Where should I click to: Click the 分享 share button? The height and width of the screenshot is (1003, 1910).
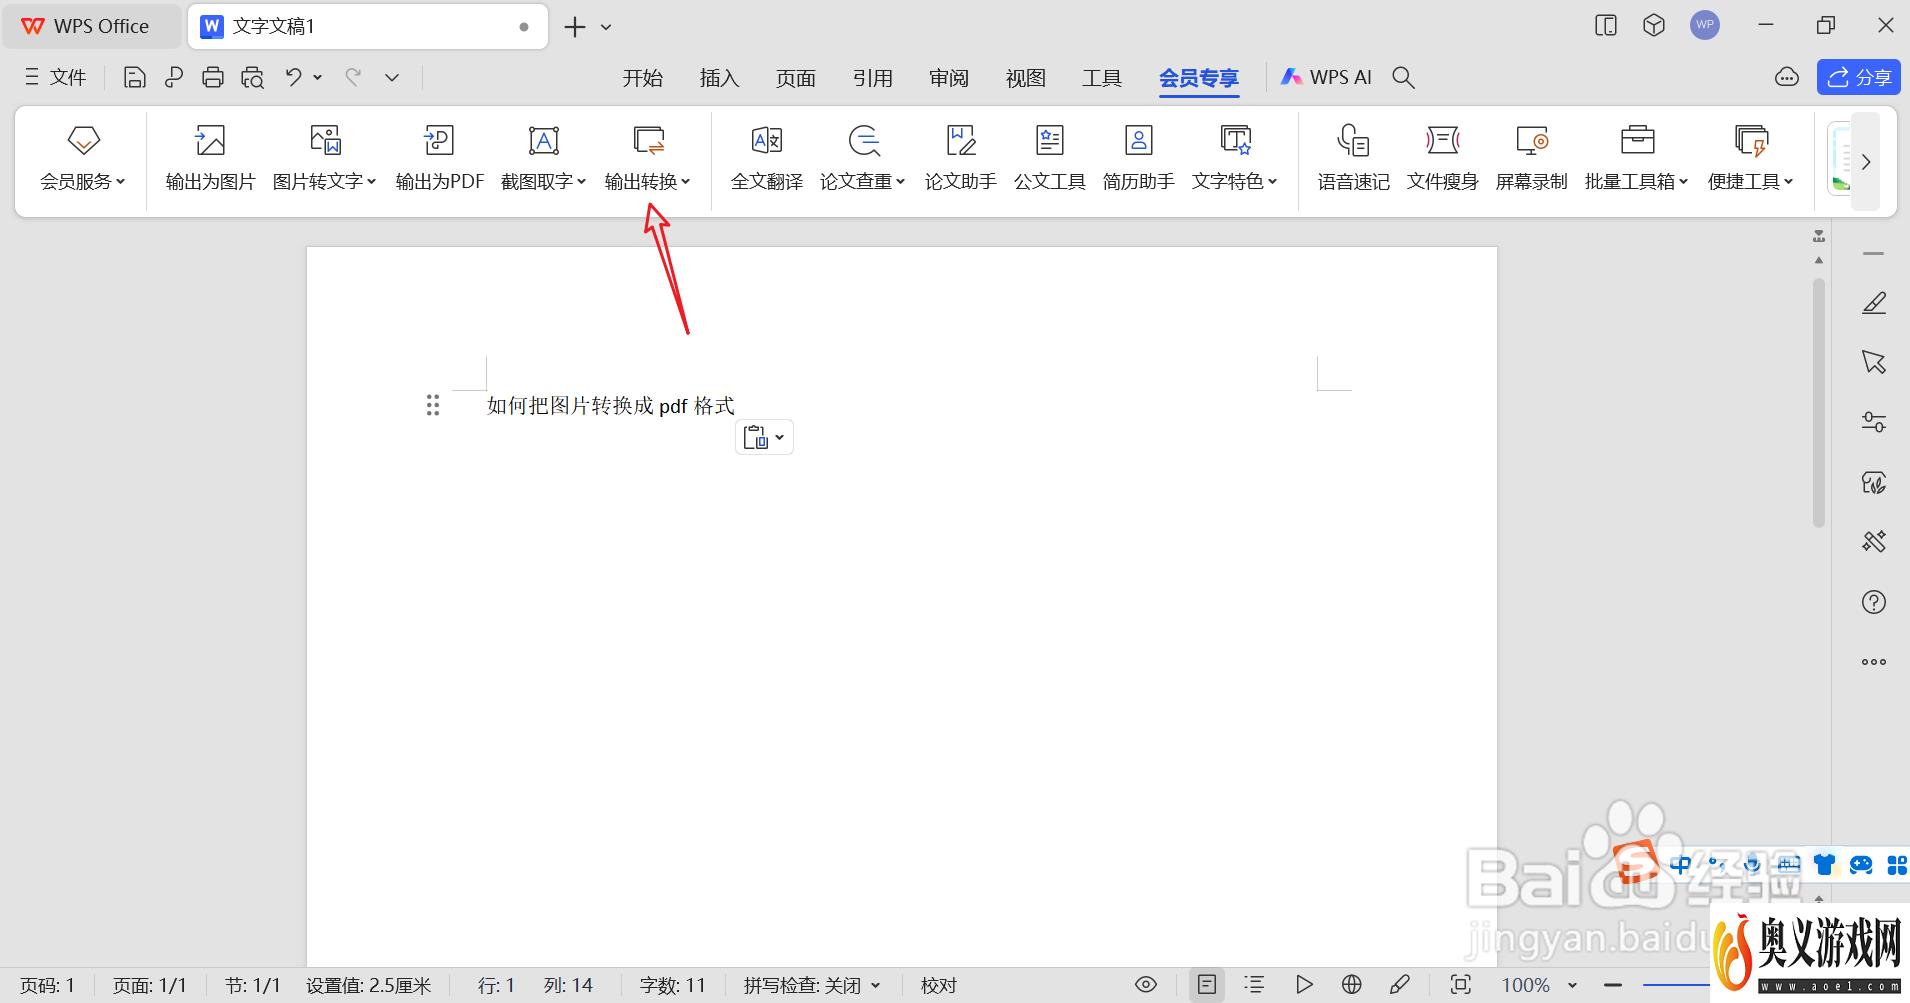[x=1859, y=77]
